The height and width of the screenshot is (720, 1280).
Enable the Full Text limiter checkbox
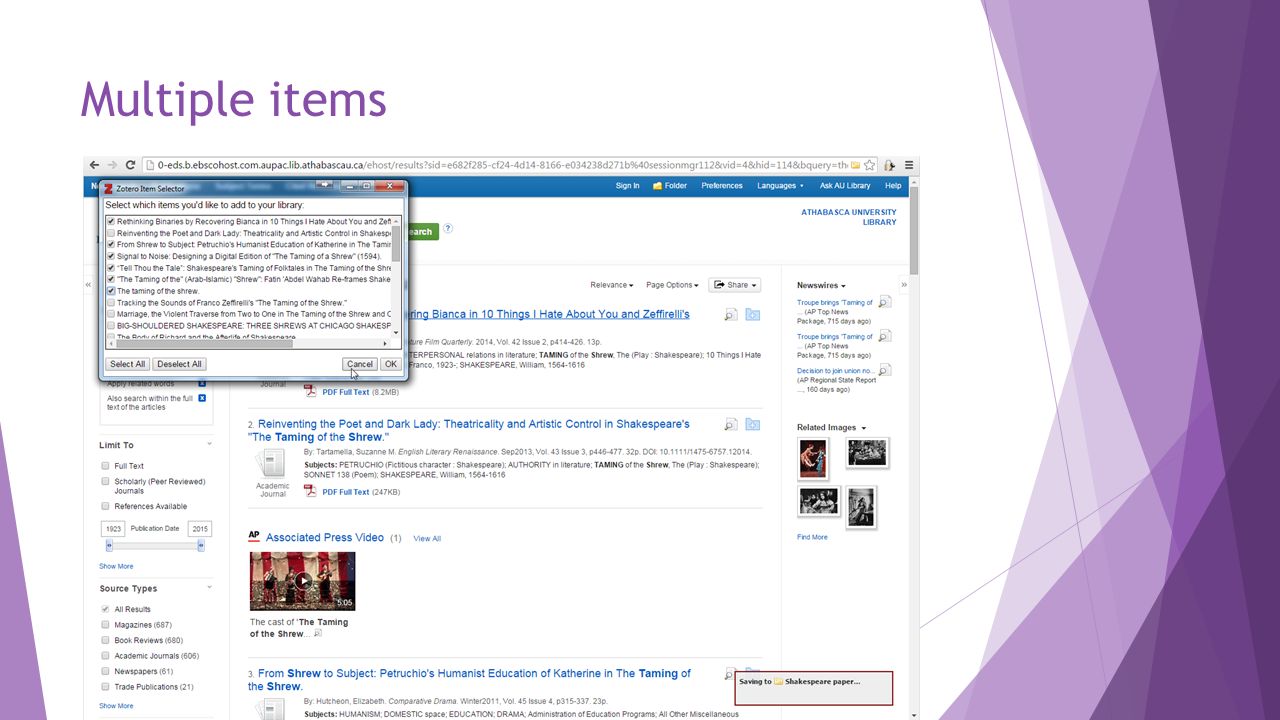point(105,466)
